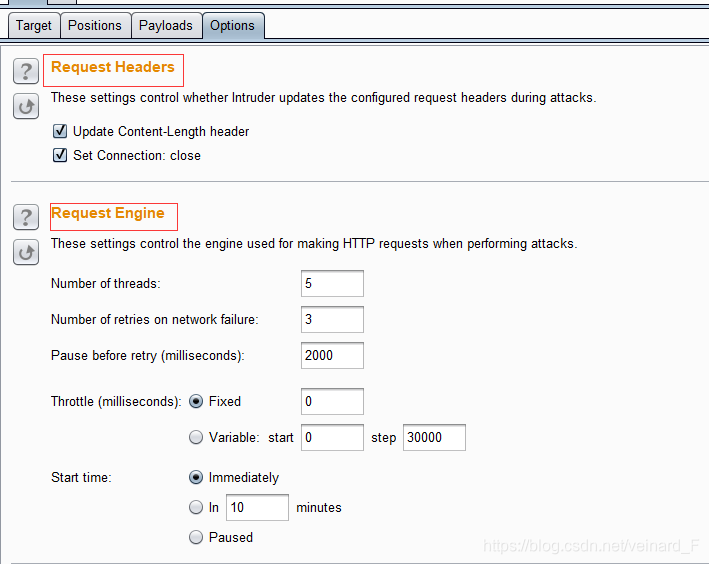Uncheck Update Content-Length header

click(60, 131)
